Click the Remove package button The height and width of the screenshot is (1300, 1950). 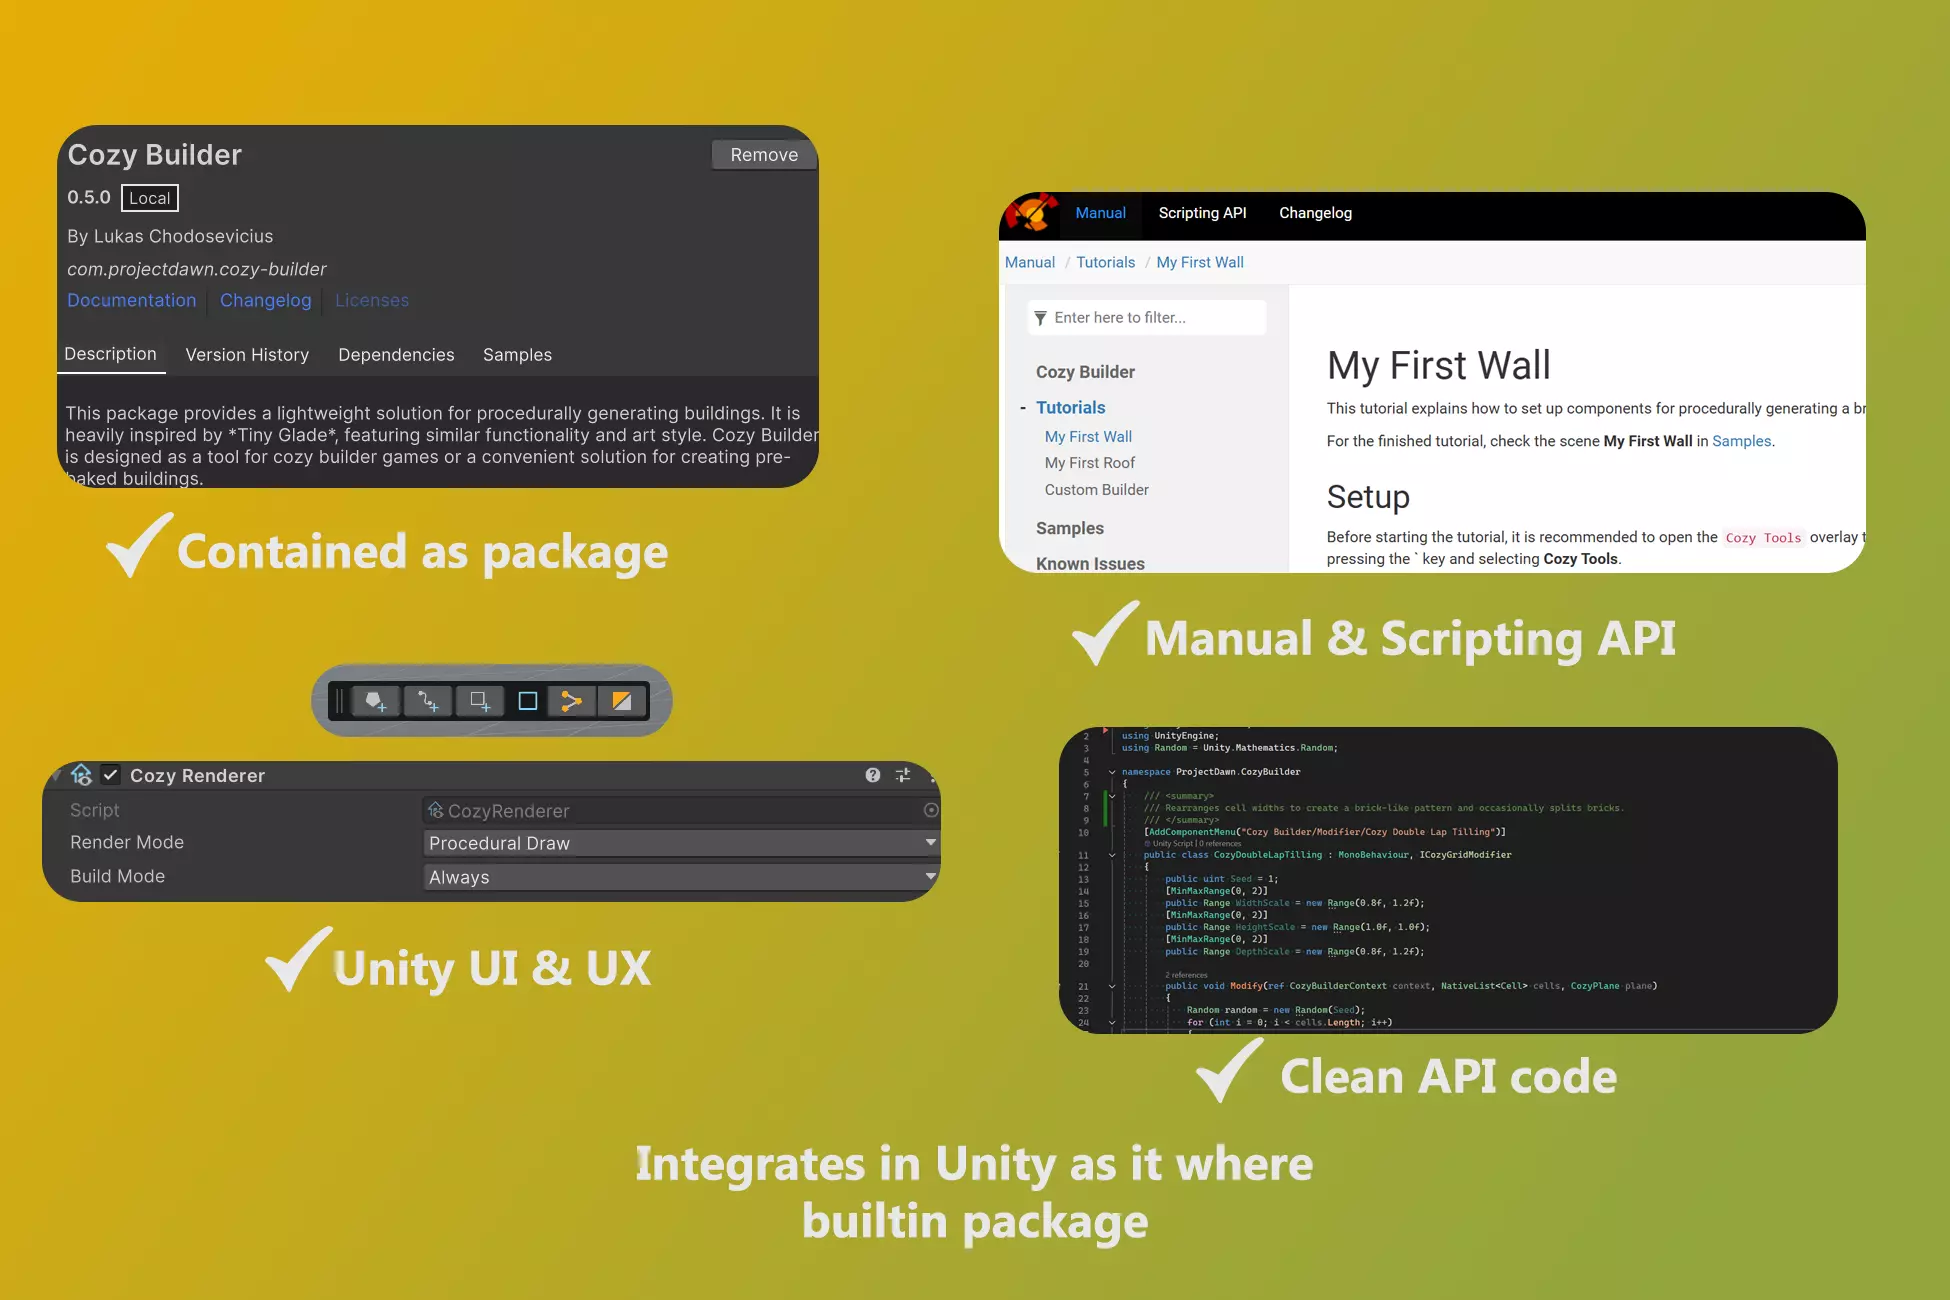(764, 155)
